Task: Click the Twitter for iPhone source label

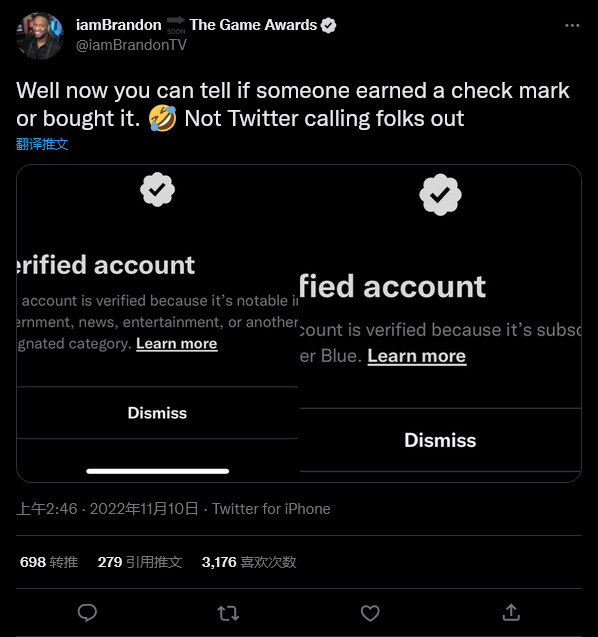Action: coord(271,509)
